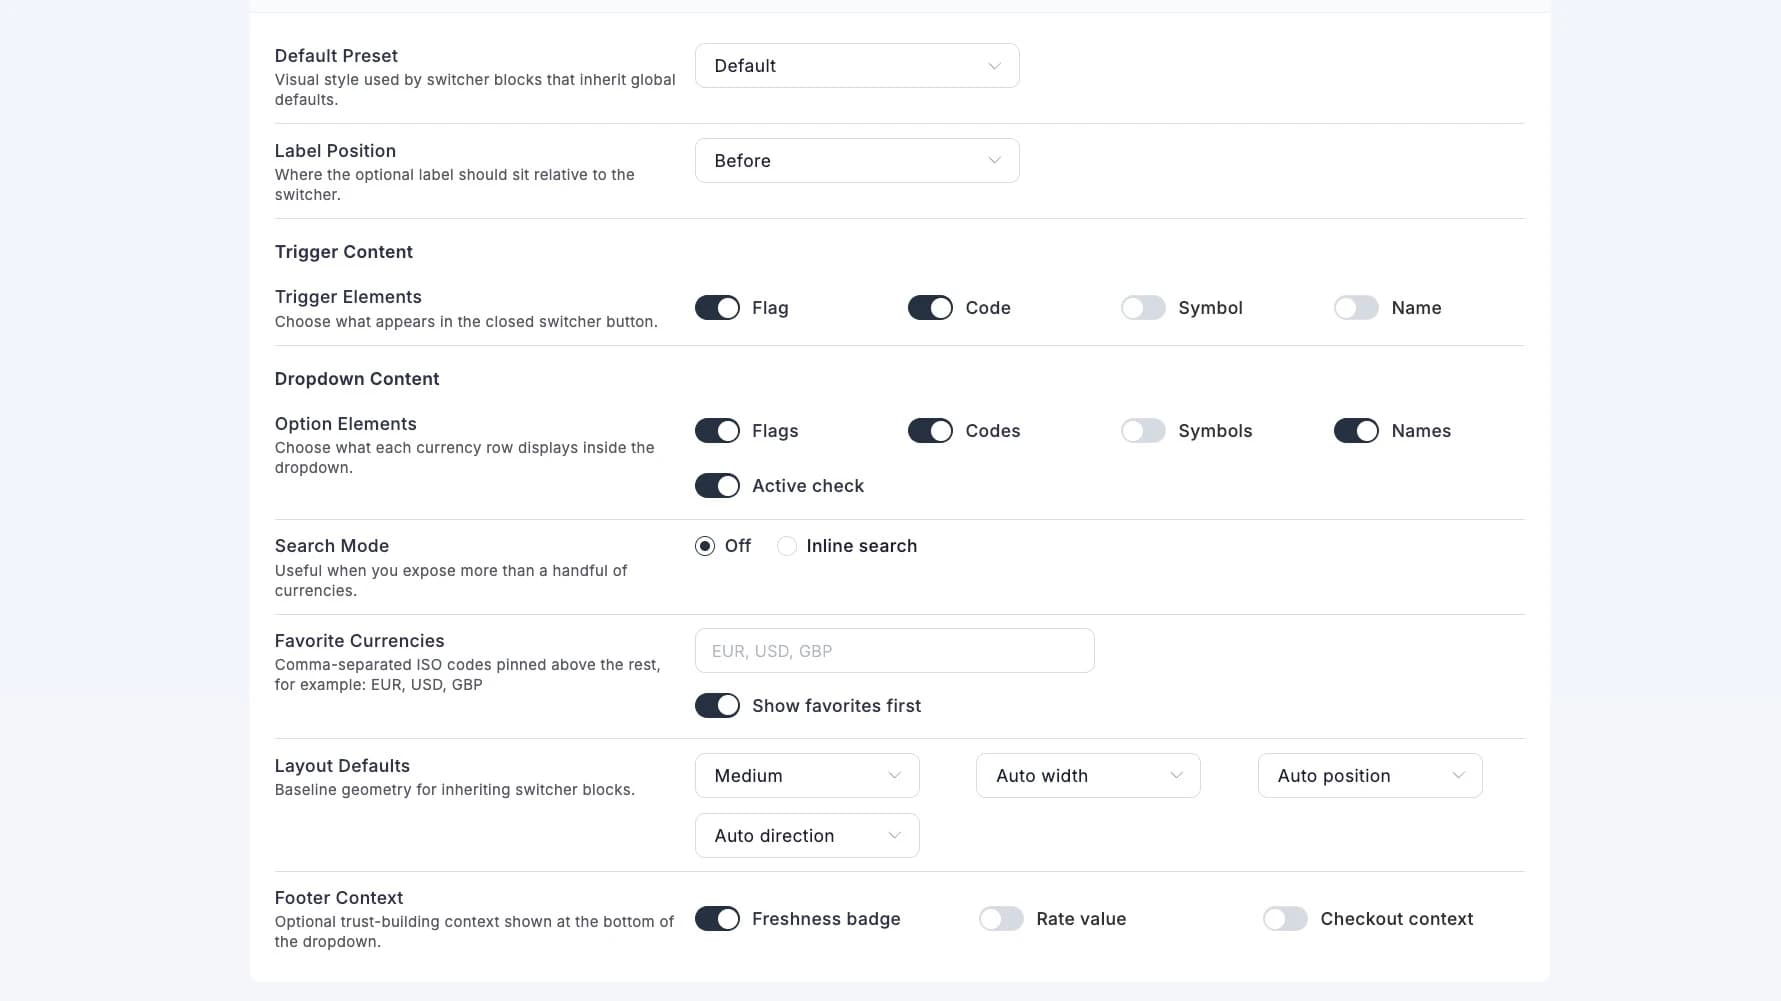Toggle the Codes option element switch
The height and width of the screenshot is (1001, 1781).
click(930, 431)
